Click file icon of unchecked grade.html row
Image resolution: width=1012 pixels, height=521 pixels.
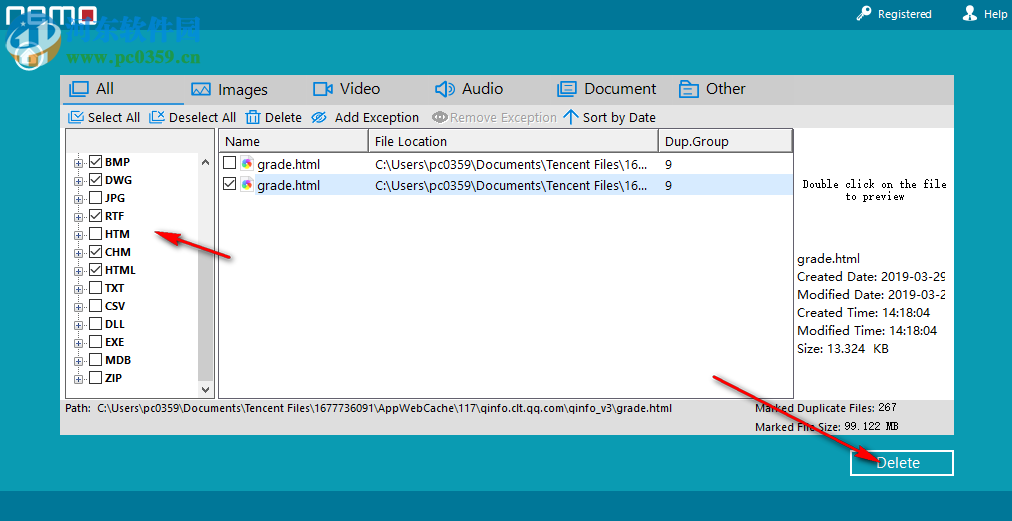coord(247,164)
